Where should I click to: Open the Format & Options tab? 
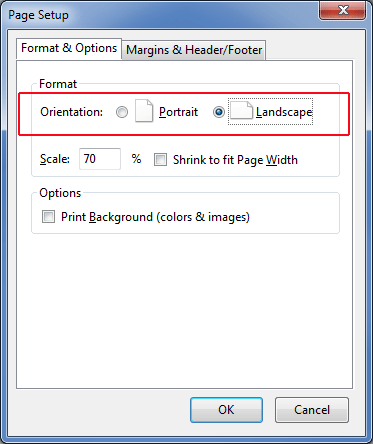coord(69,48)
